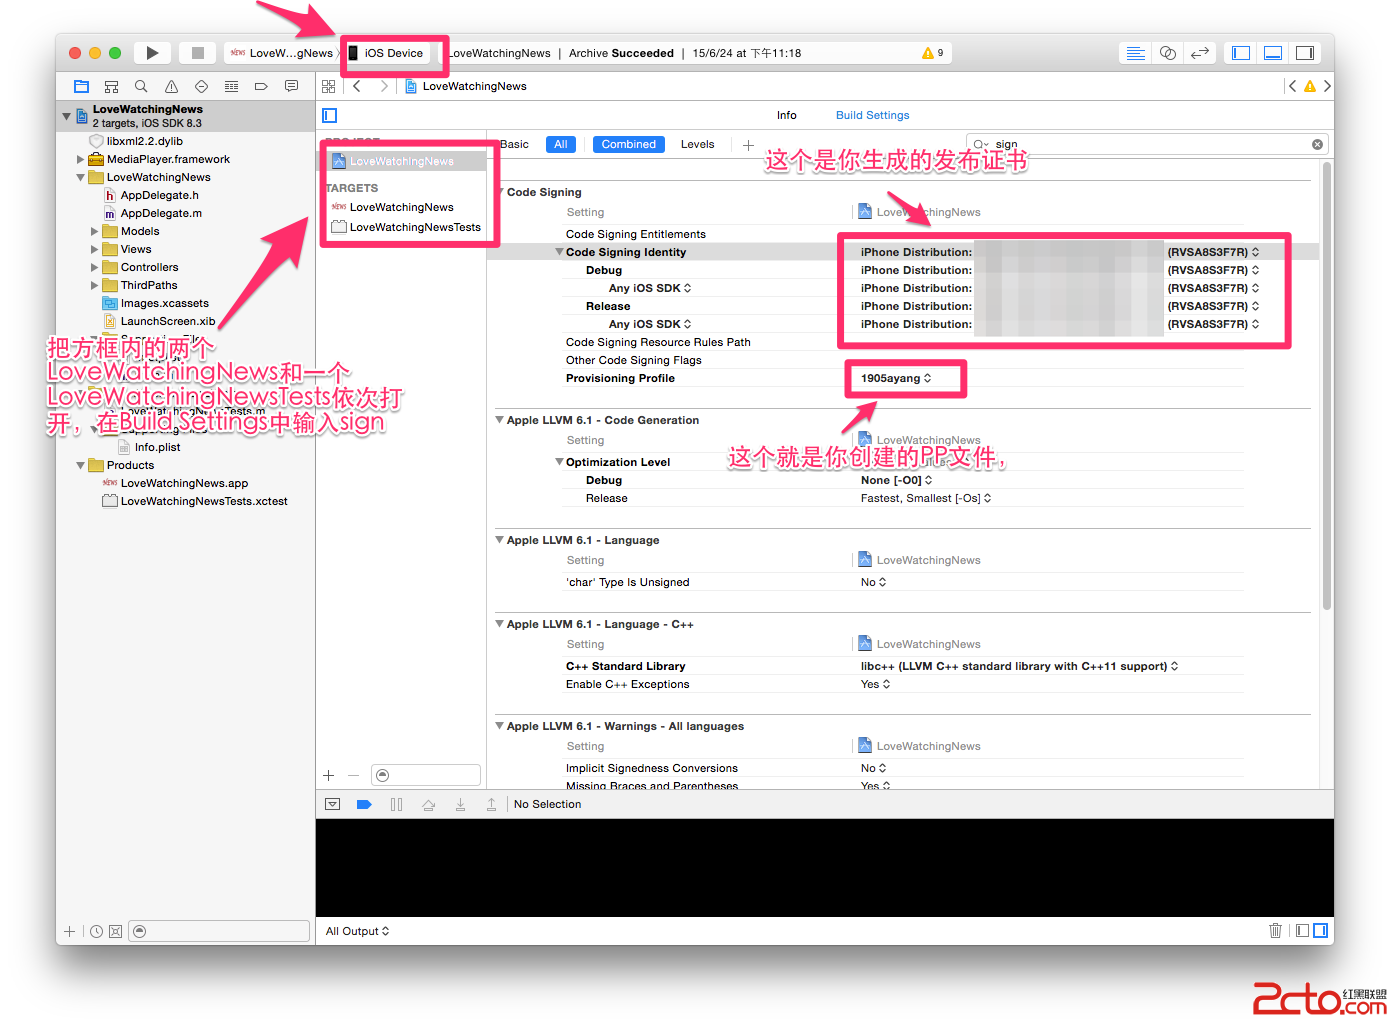Change Debug Optimization Level None [-O0]

click(x=897, y=481)
